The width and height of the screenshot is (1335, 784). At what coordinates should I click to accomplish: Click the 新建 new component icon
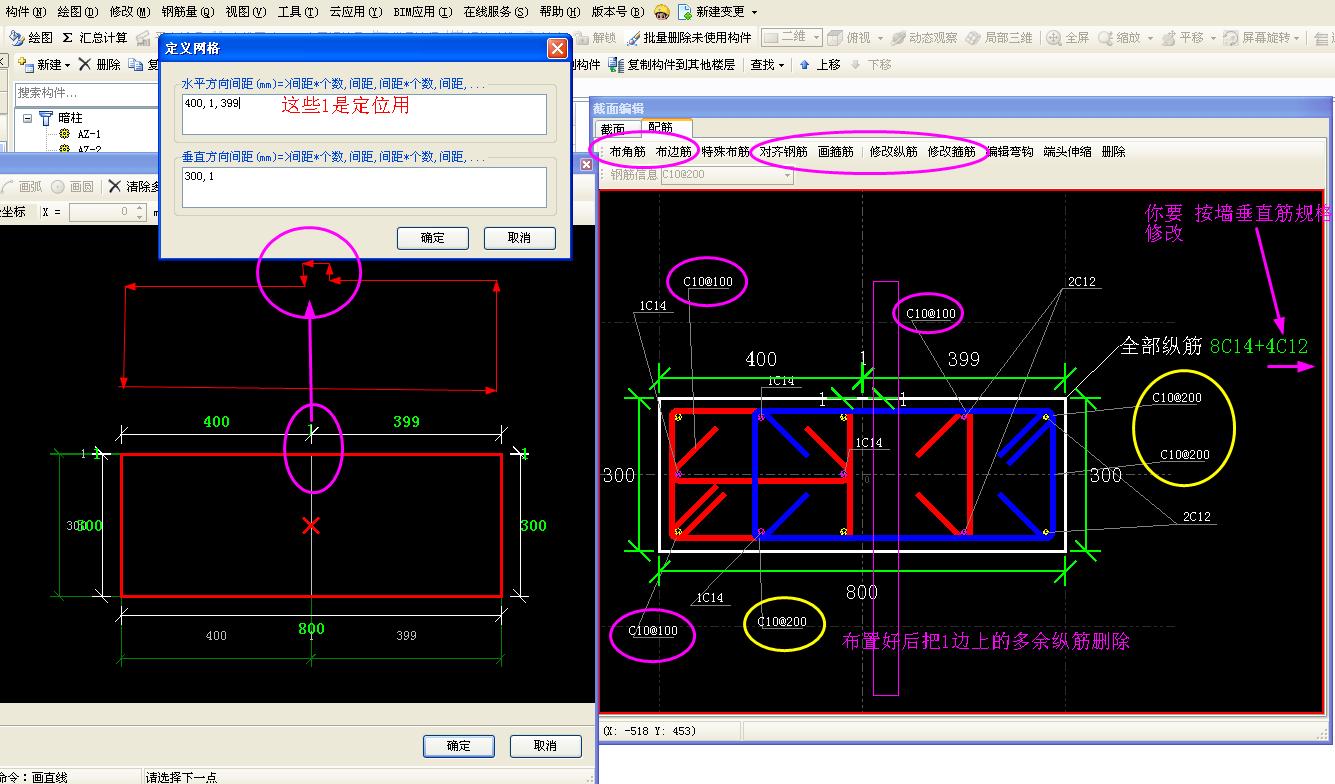tap(28, 65)
